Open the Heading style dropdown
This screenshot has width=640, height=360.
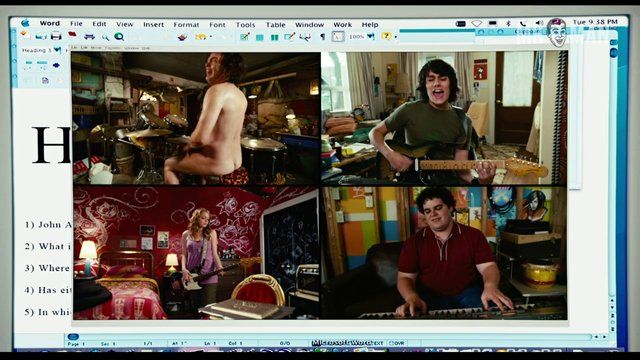click(x=58, y=50)
